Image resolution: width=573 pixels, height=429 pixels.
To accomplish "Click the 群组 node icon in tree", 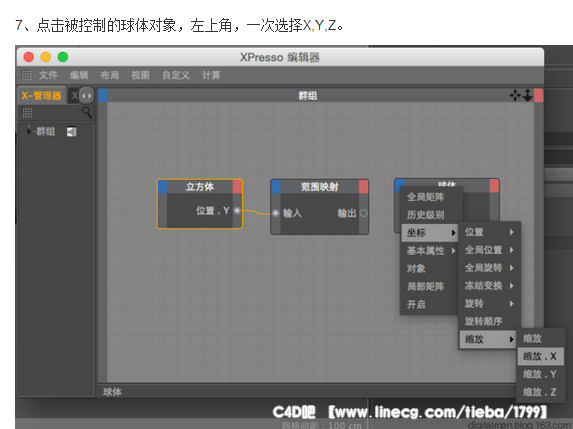I will pos(72,131).
